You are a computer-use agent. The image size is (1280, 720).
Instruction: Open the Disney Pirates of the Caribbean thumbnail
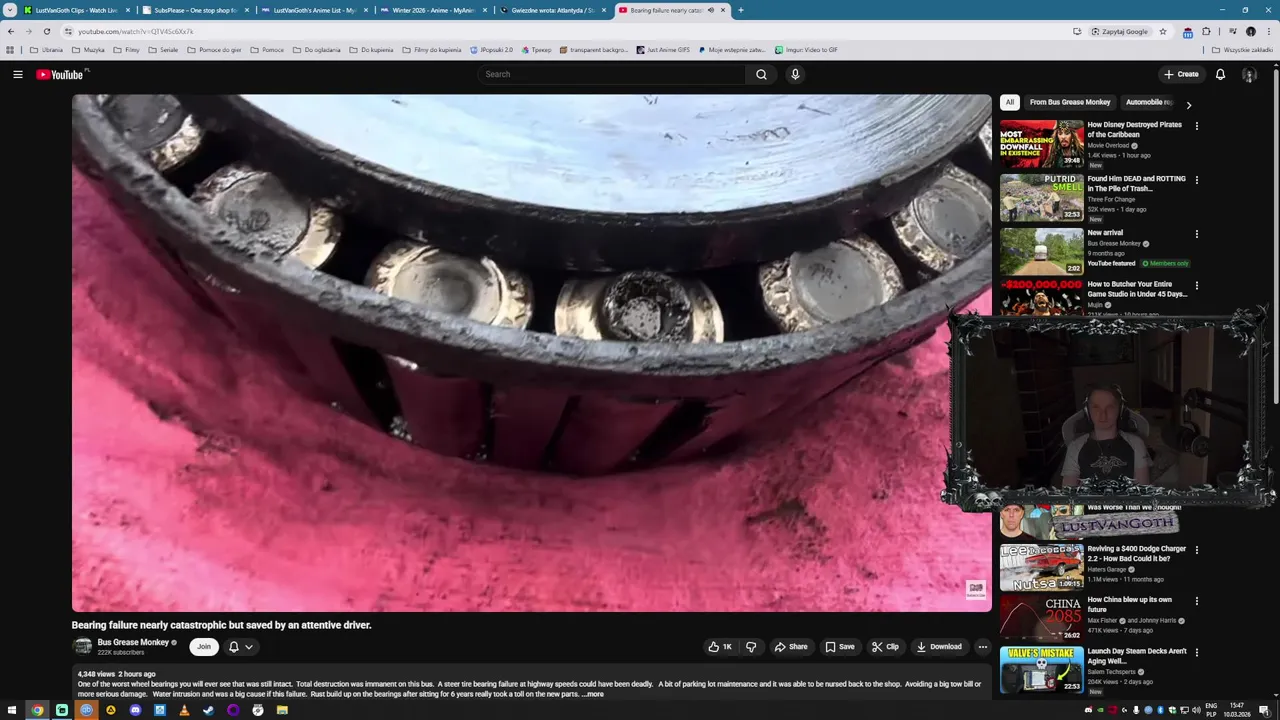coord(1041,144)
